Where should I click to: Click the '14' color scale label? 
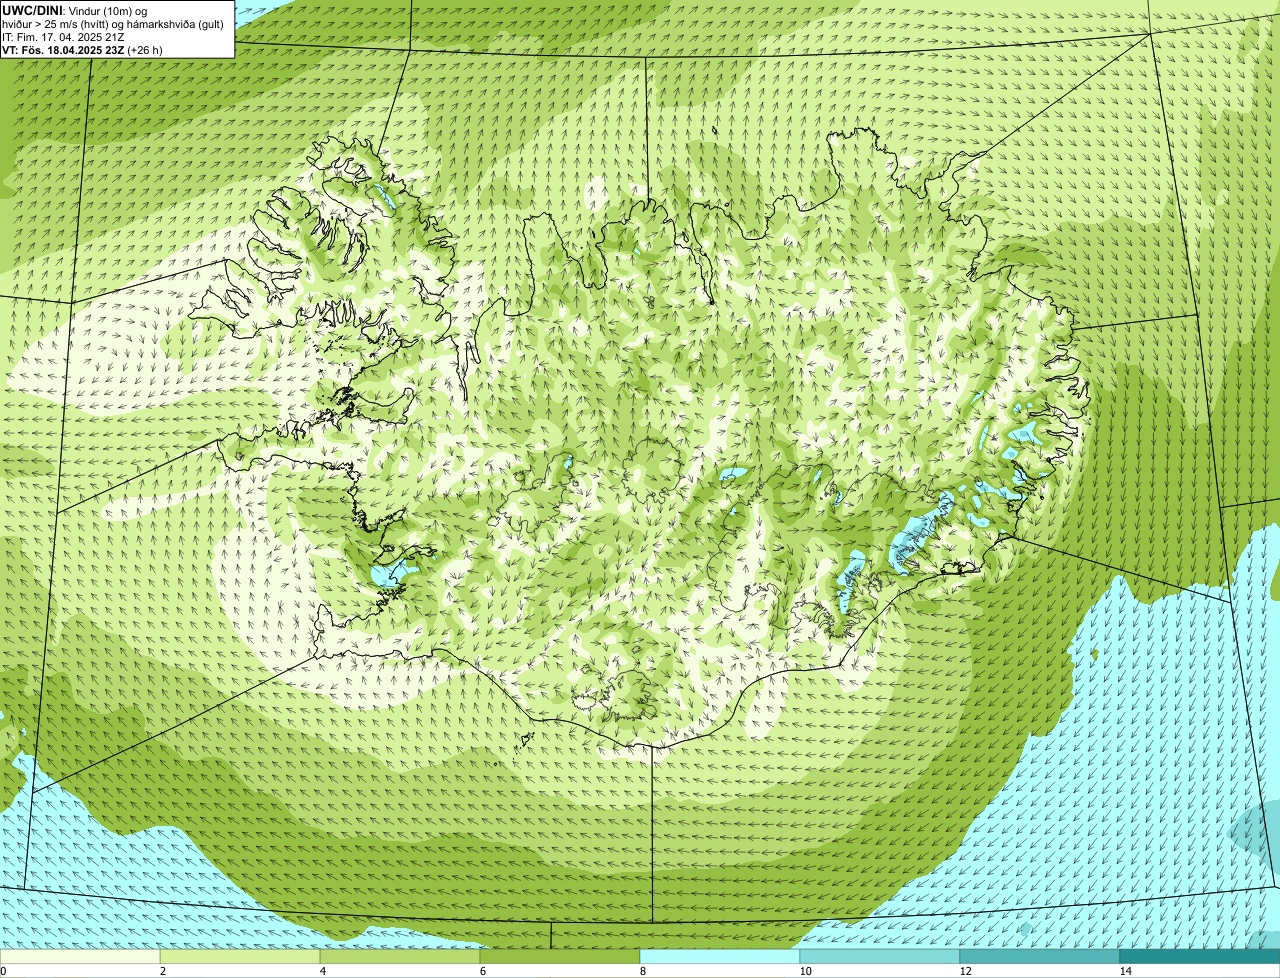(1125, 971)
